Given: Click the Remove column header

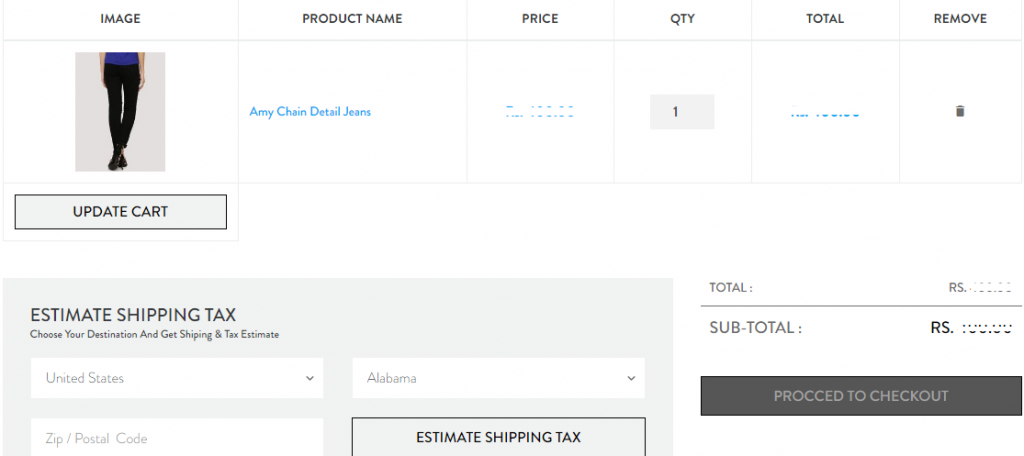Looking at the screenshot, I should pyautogui.click(x=960, y=19).
